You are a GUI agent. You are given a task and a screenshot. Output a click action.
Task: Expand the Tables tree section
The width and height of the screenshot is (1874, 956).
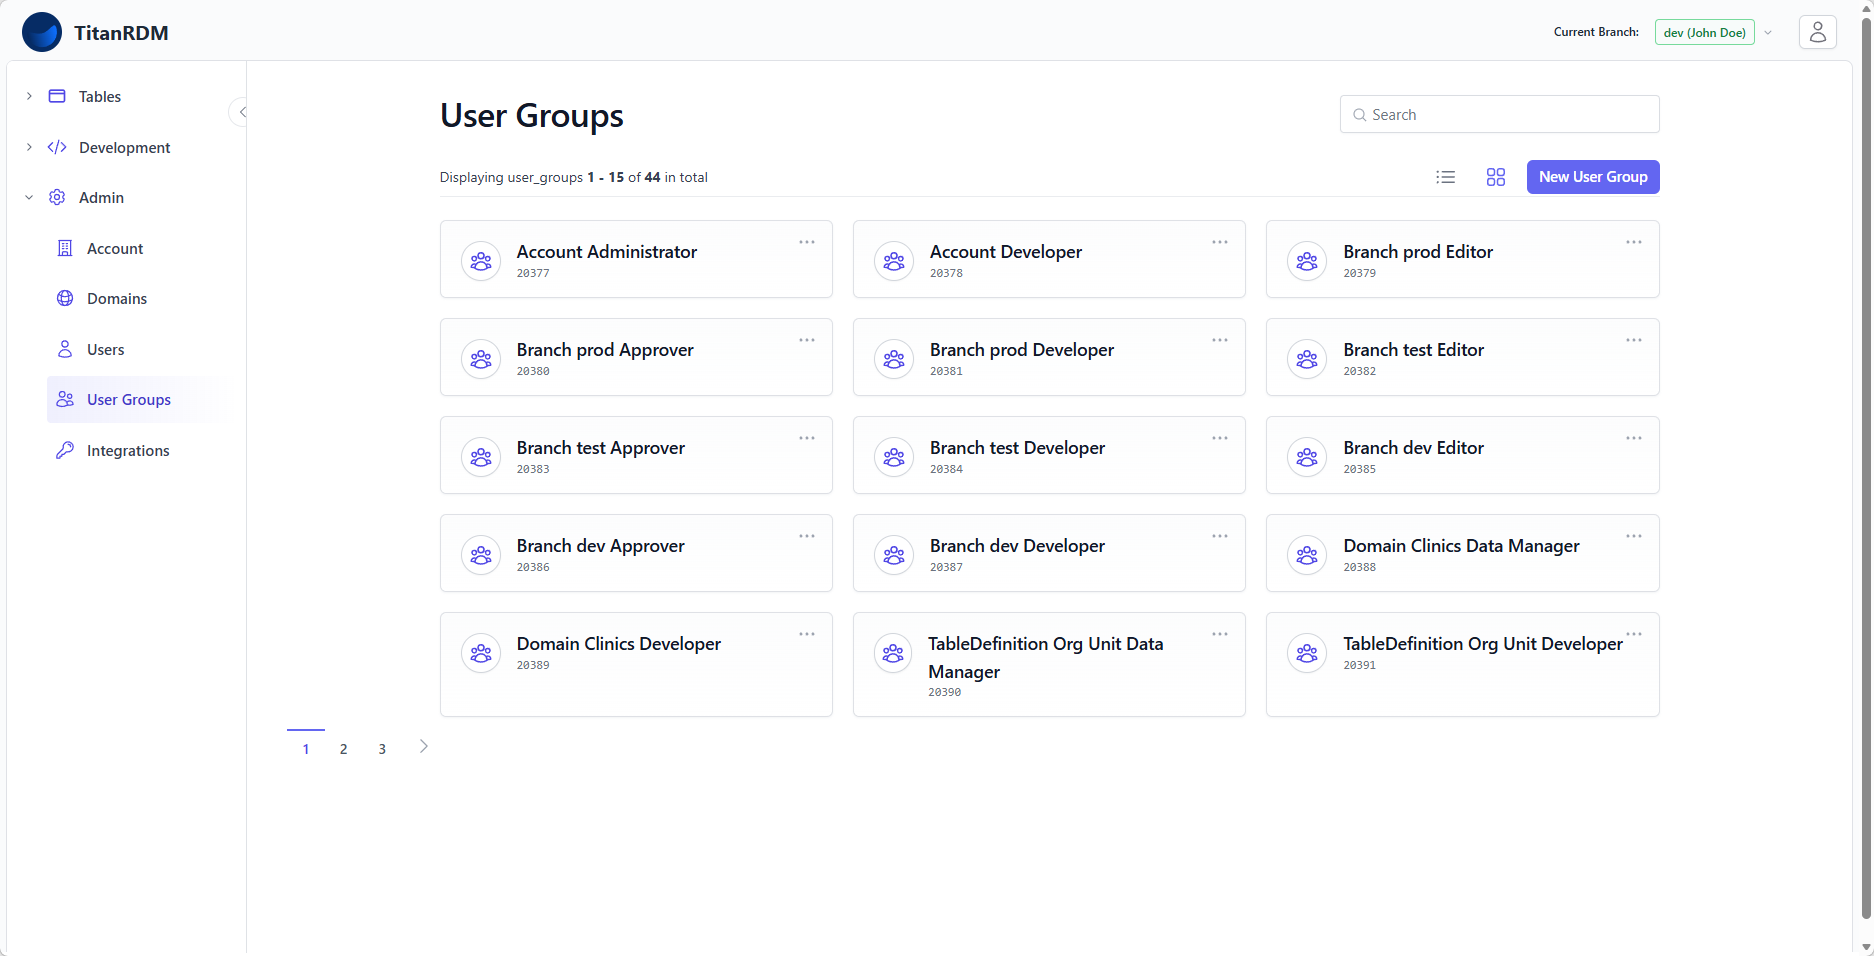(29, 96)
